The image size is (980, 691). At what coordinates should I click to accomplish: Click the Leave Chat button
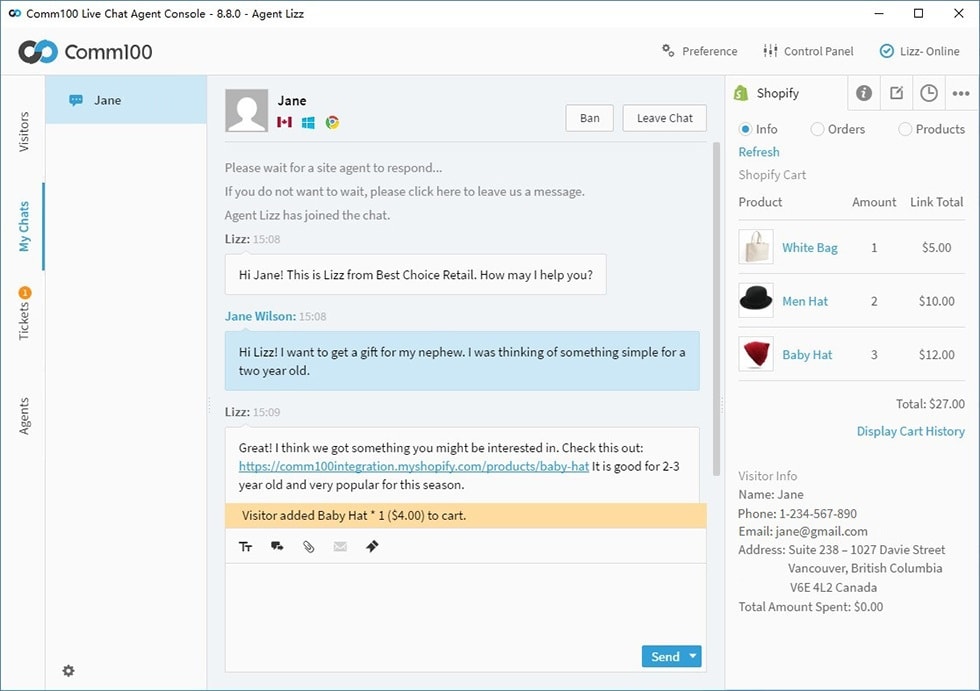point(664,118)
